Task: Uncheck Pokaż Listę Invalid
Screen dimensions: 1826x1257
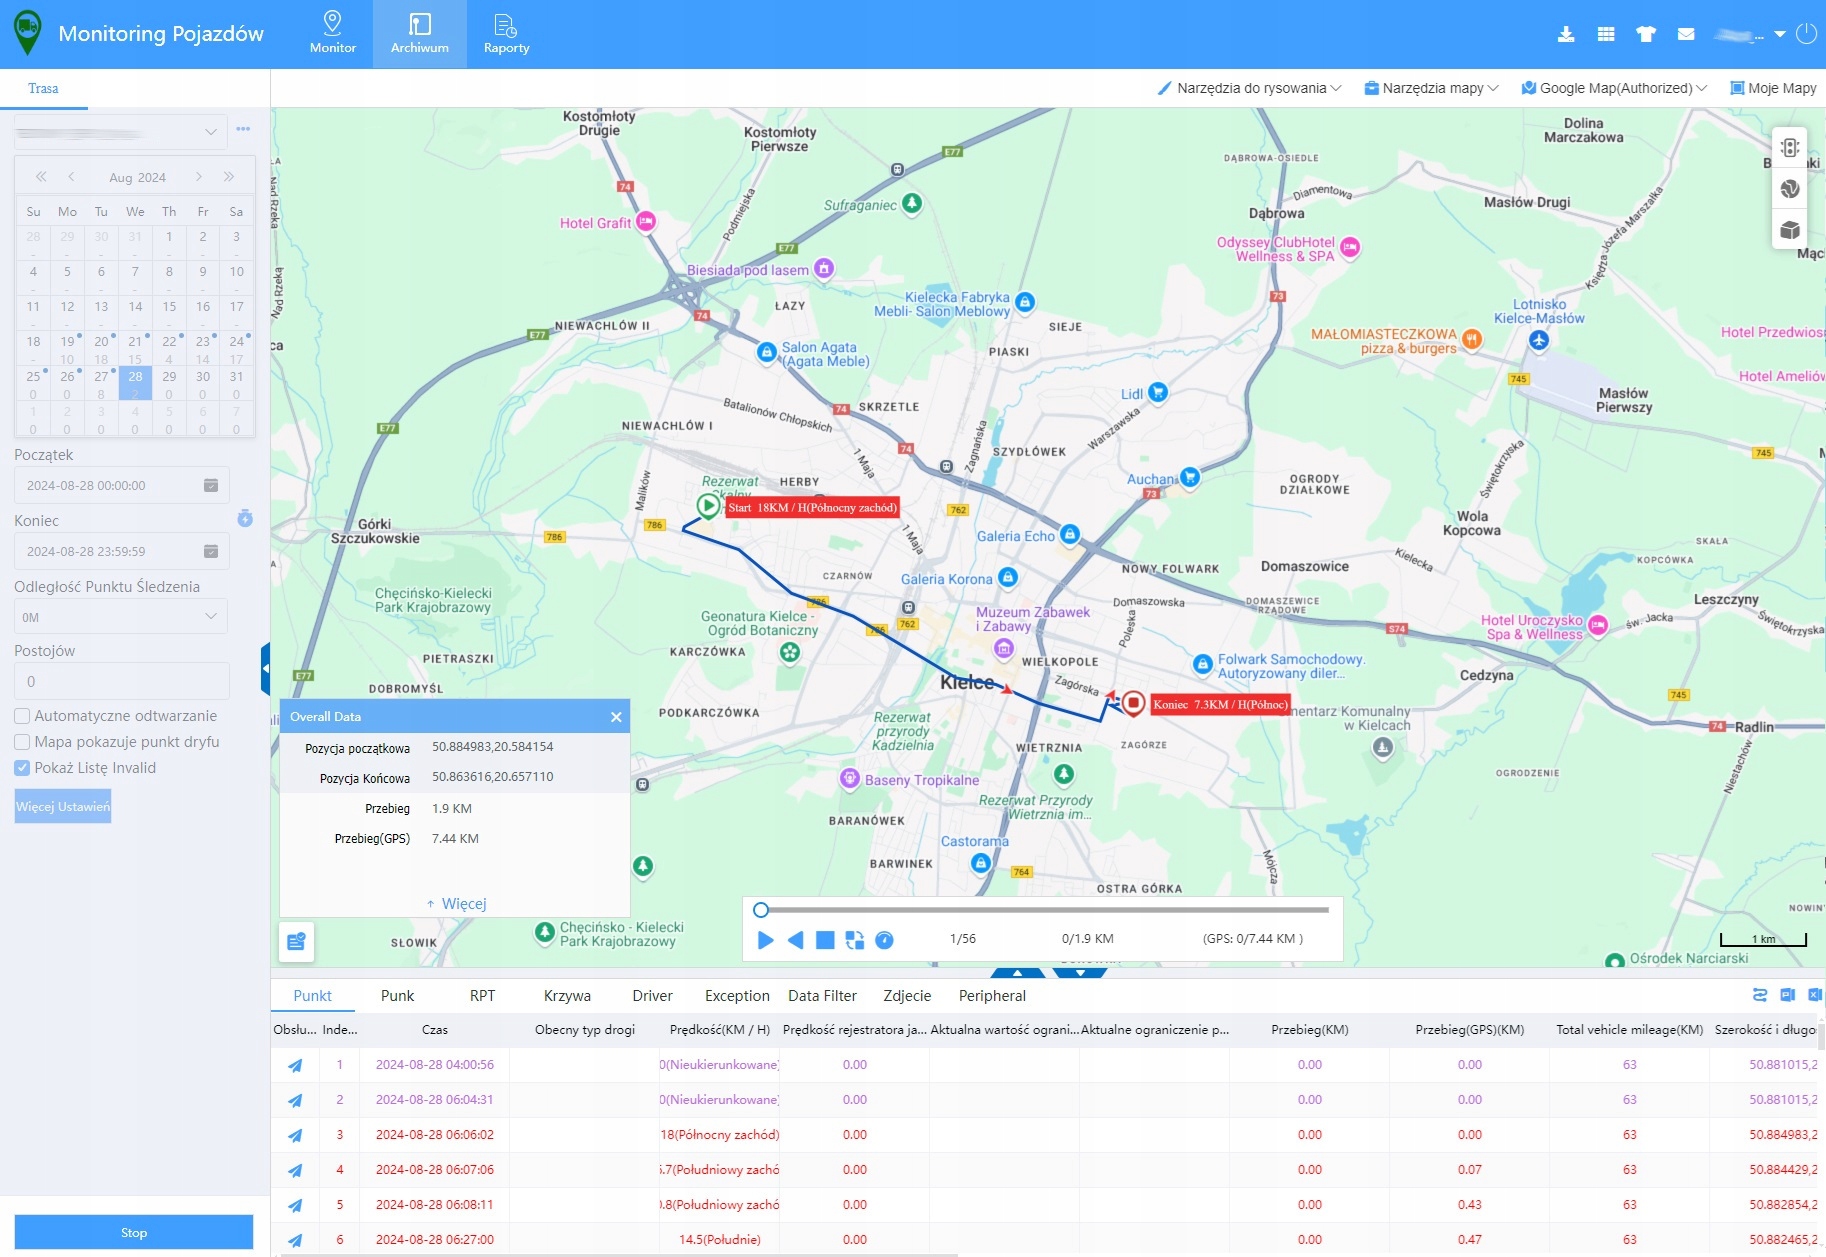Action: pos(21,767)
